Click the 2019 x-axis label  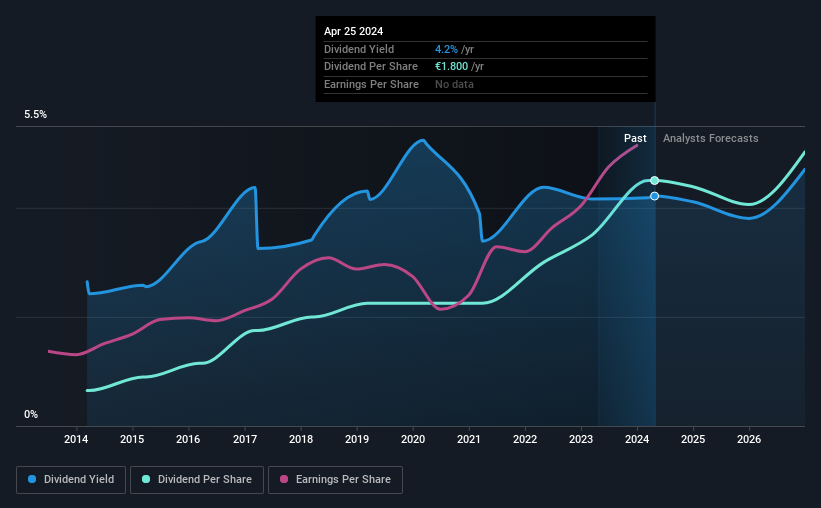click(x=357, y=439)
